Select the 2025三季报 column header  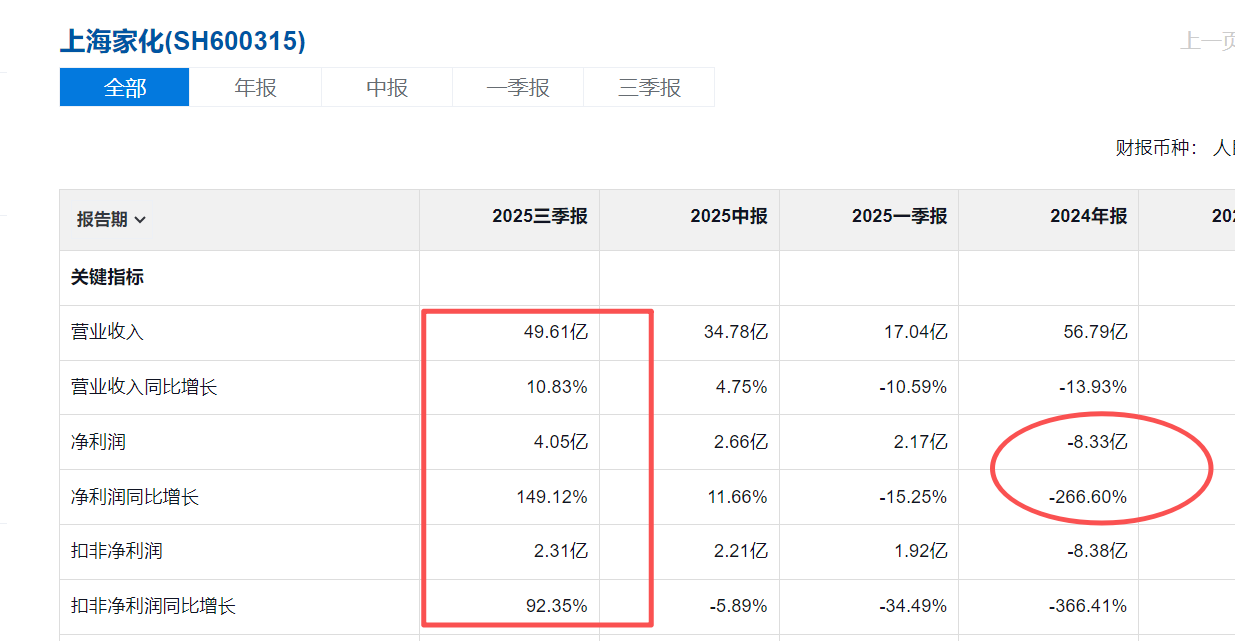(x=539, y=217)
